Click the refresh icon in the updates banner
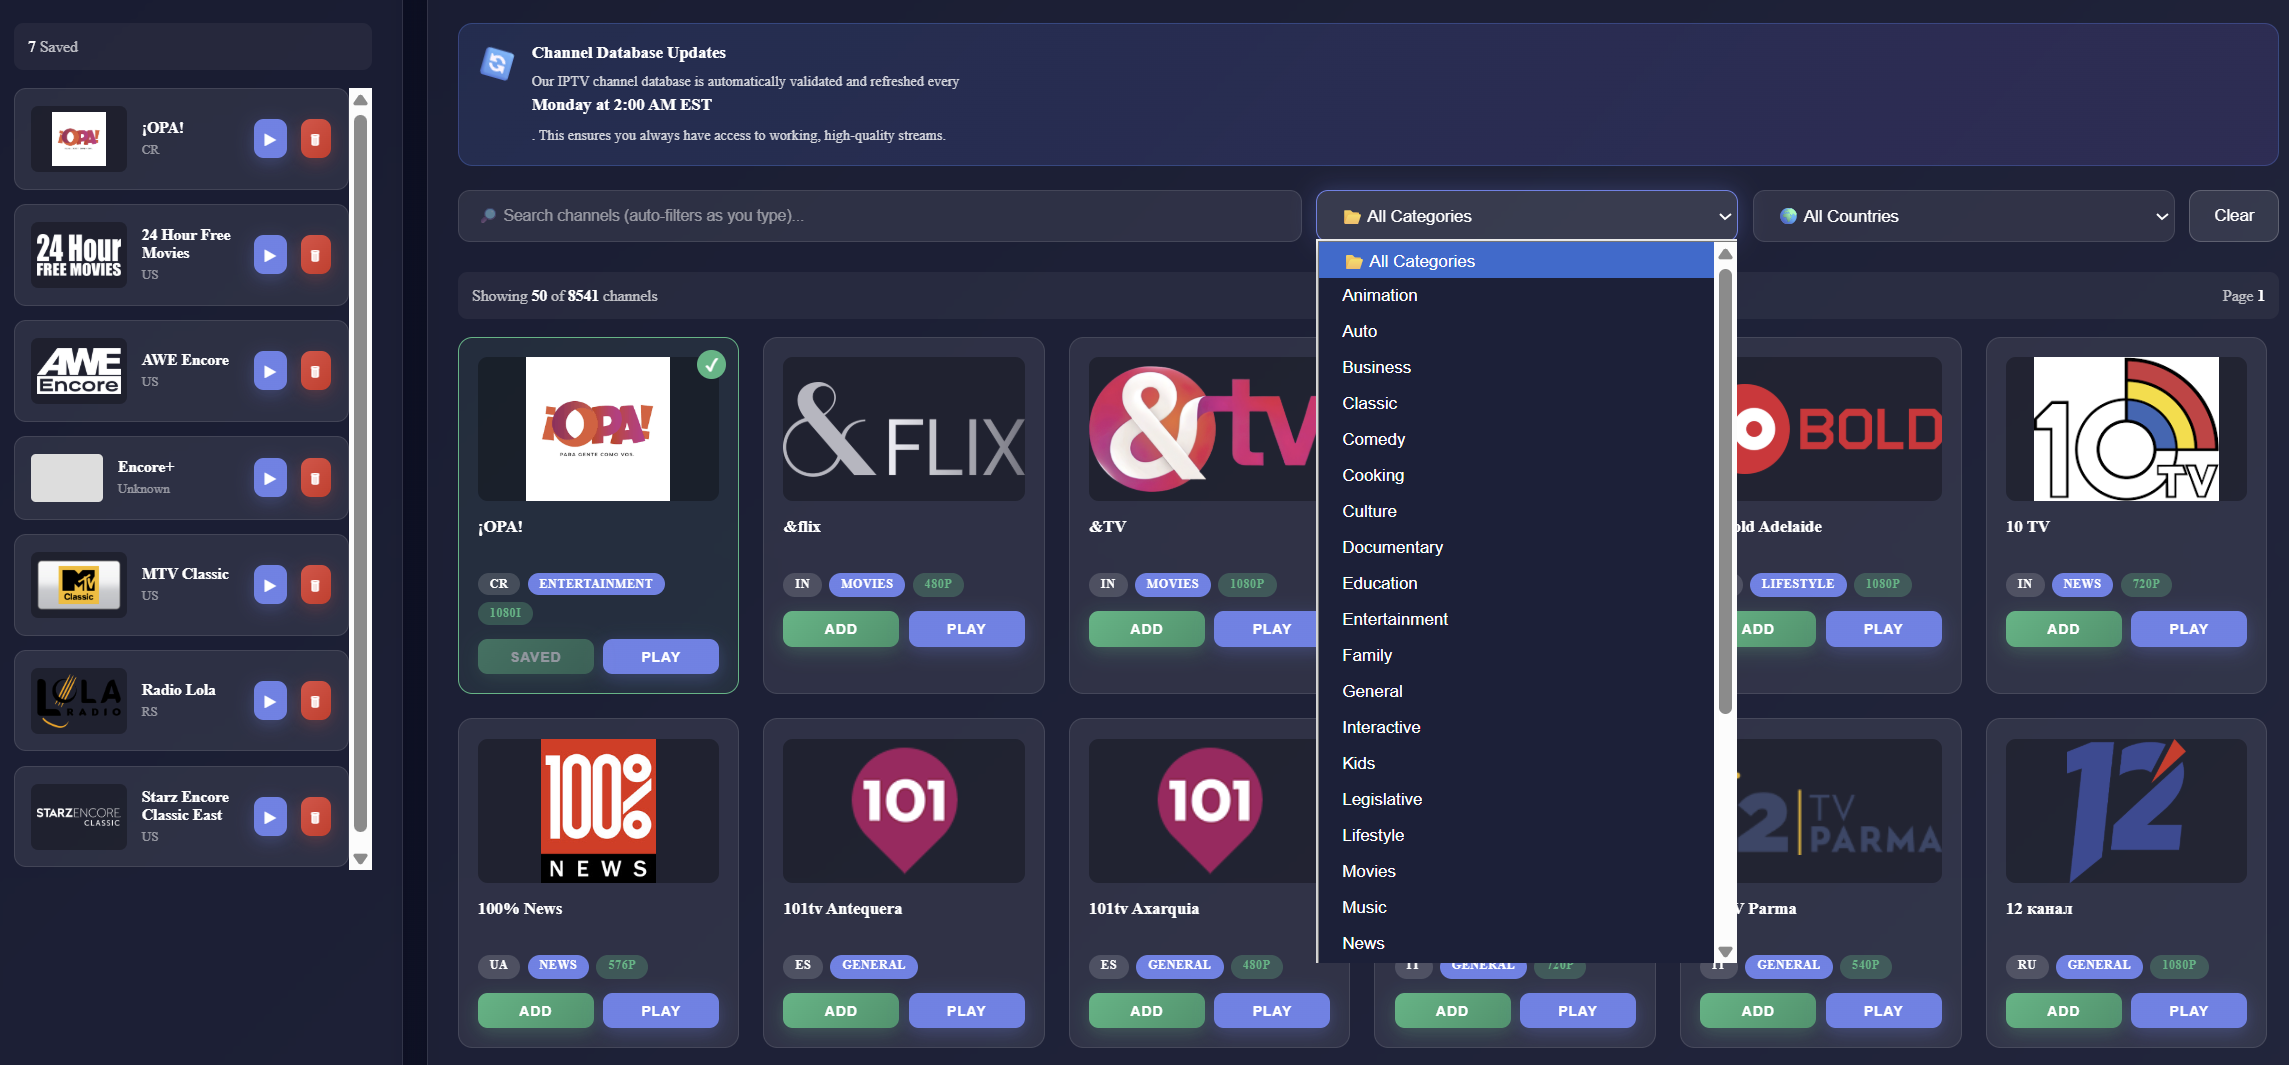 497,62
